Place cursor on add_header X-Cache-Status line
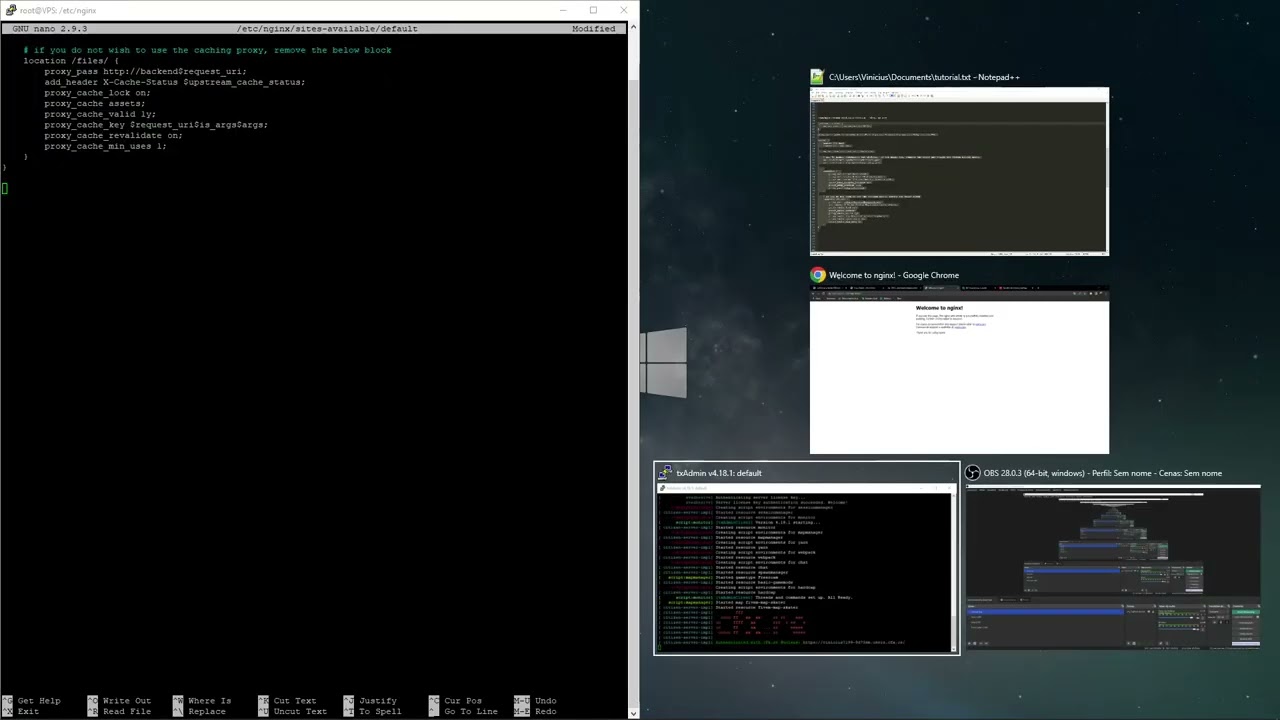The image size is (1280, 720). point(175,82)
